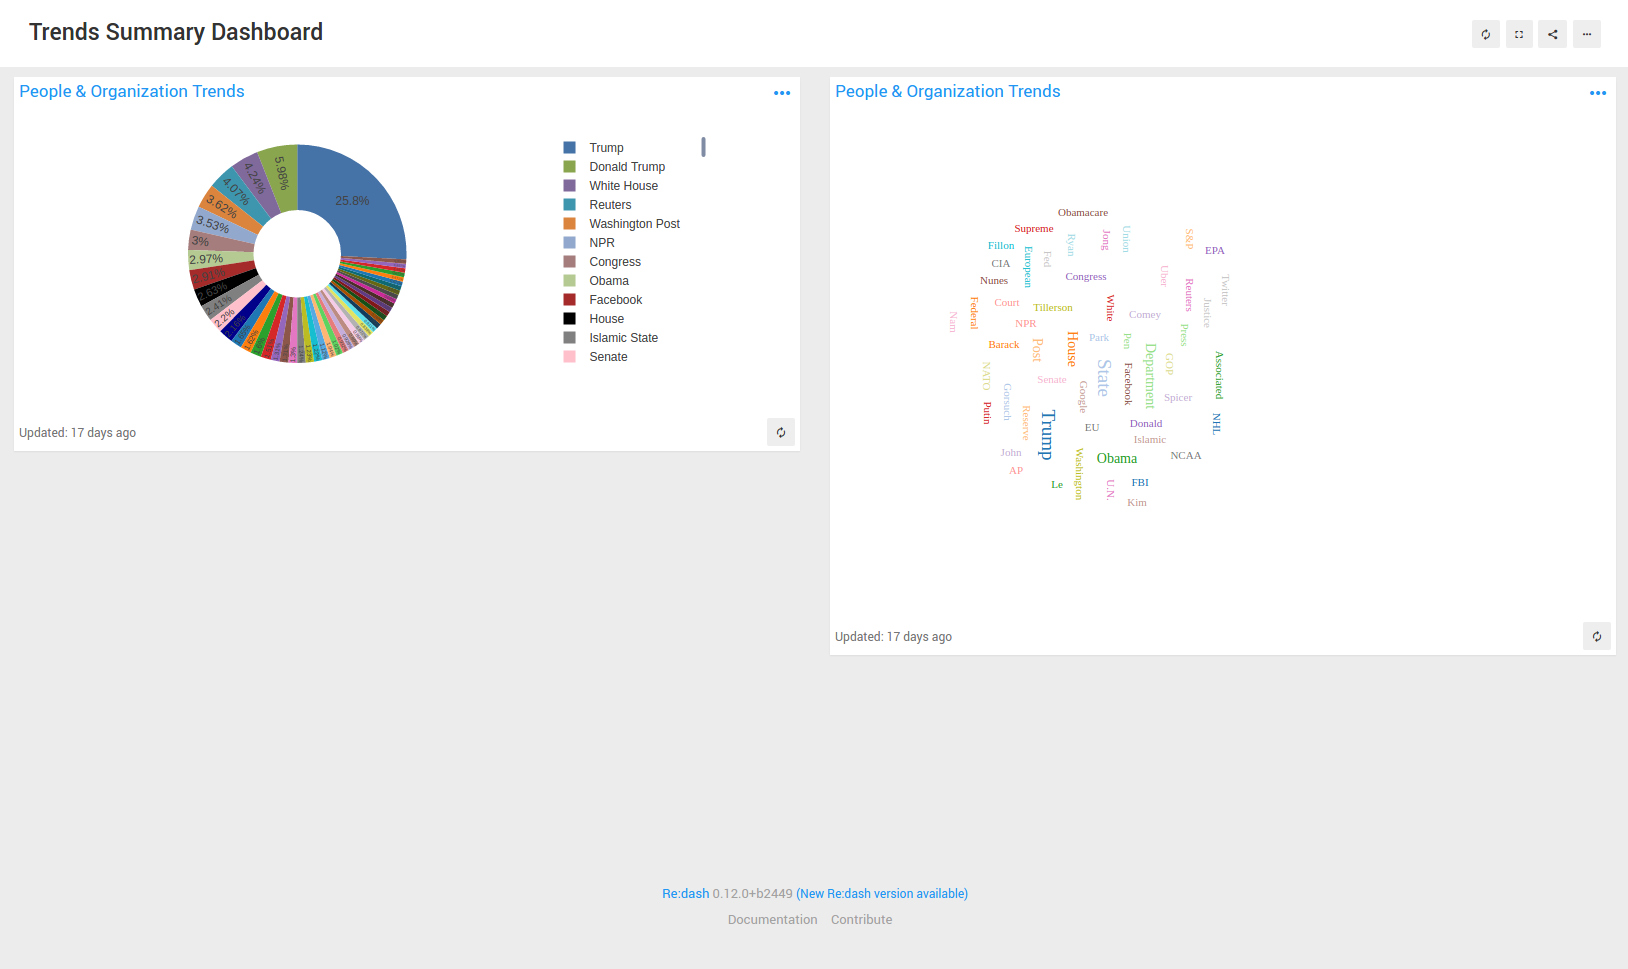Open the pie chart widget's three-dot menu
This screenshot has height=969, width=1628.
point(782,93)
